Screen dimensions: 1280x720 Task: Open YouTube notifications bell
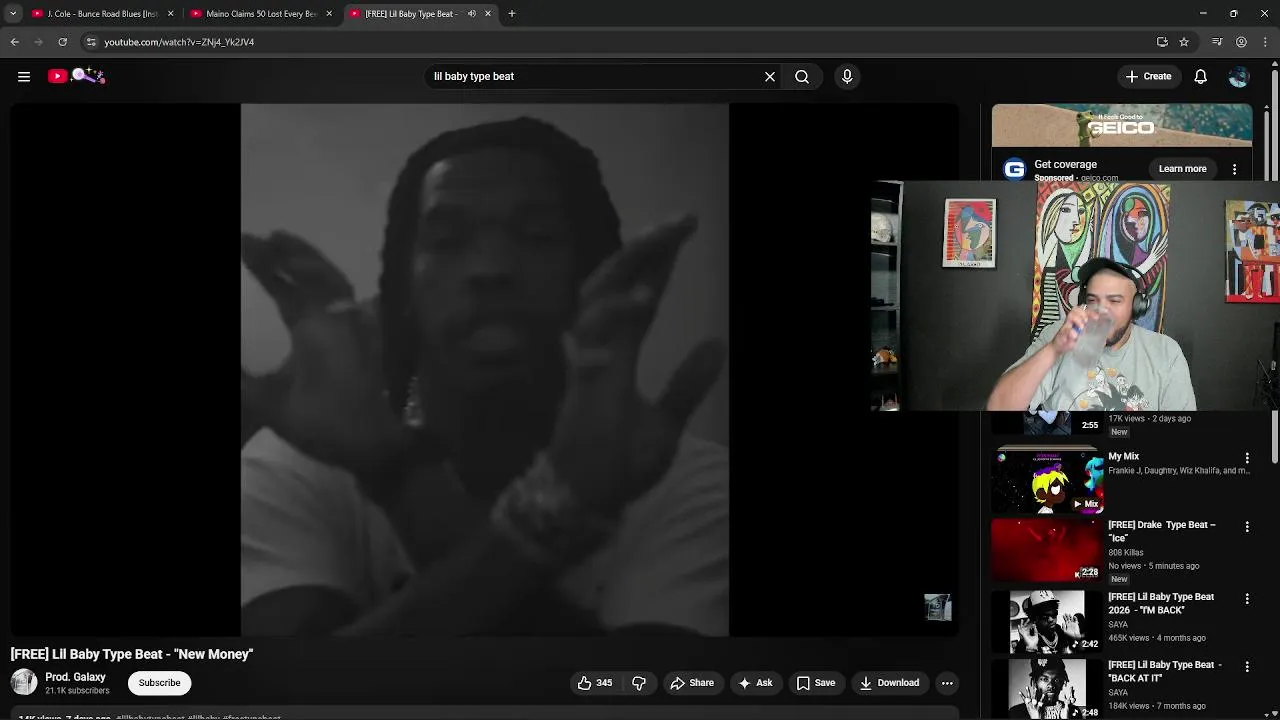coord(1201,76)
